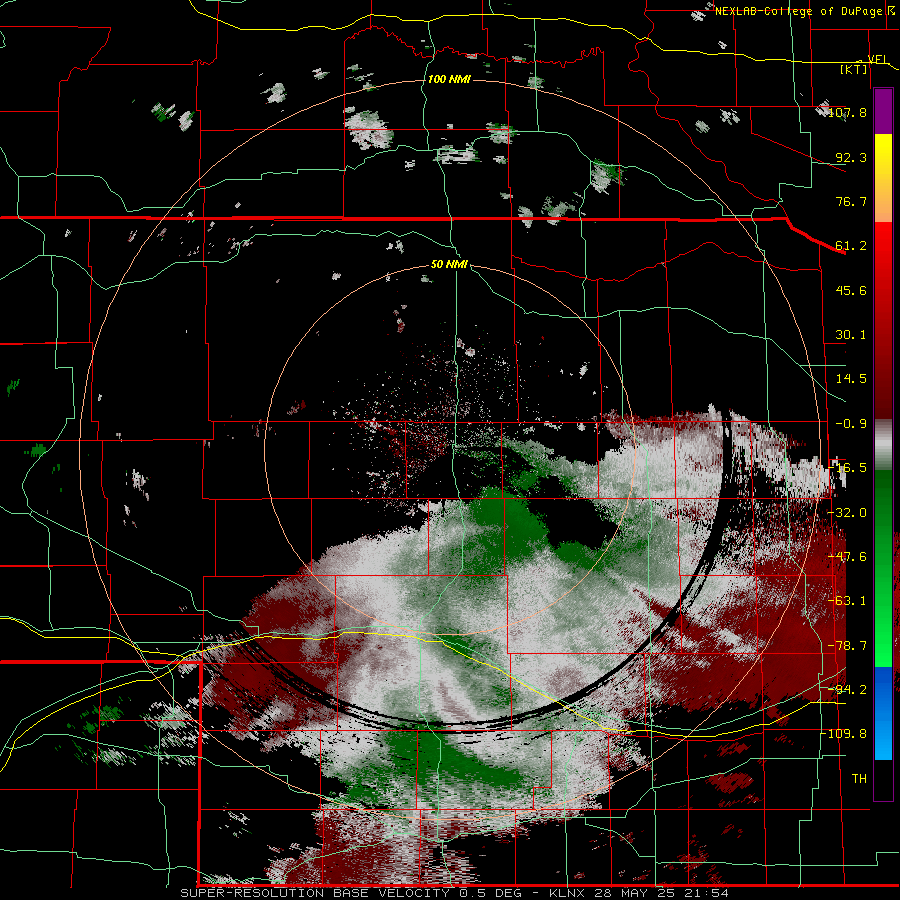Select the -94.2 scale value
The width and height of the screenshot is (900, 900).
pos(849,689)
